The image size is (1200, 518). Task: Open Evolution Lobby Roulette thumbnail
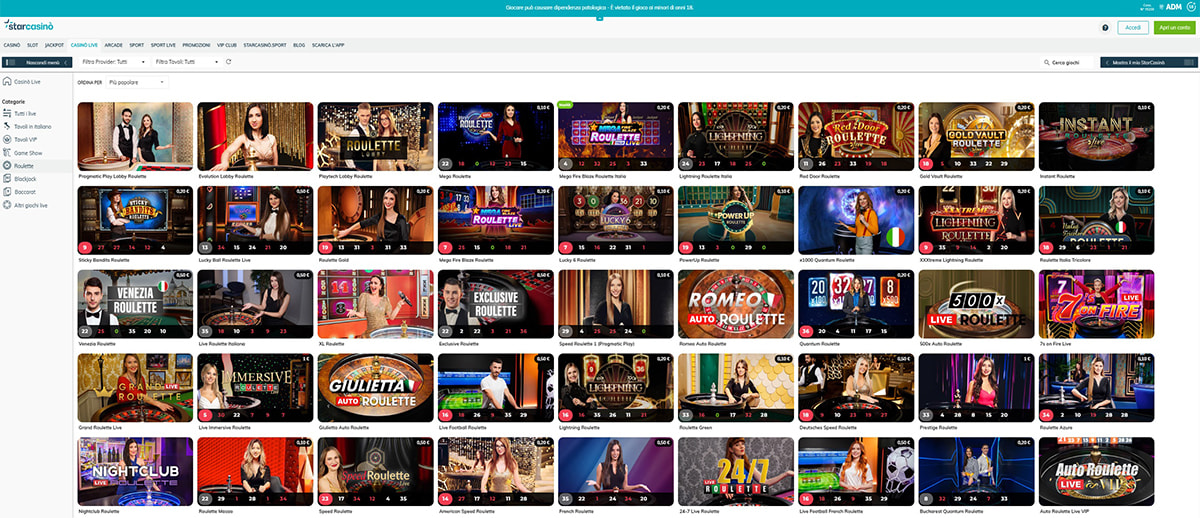tap(256, 136)
